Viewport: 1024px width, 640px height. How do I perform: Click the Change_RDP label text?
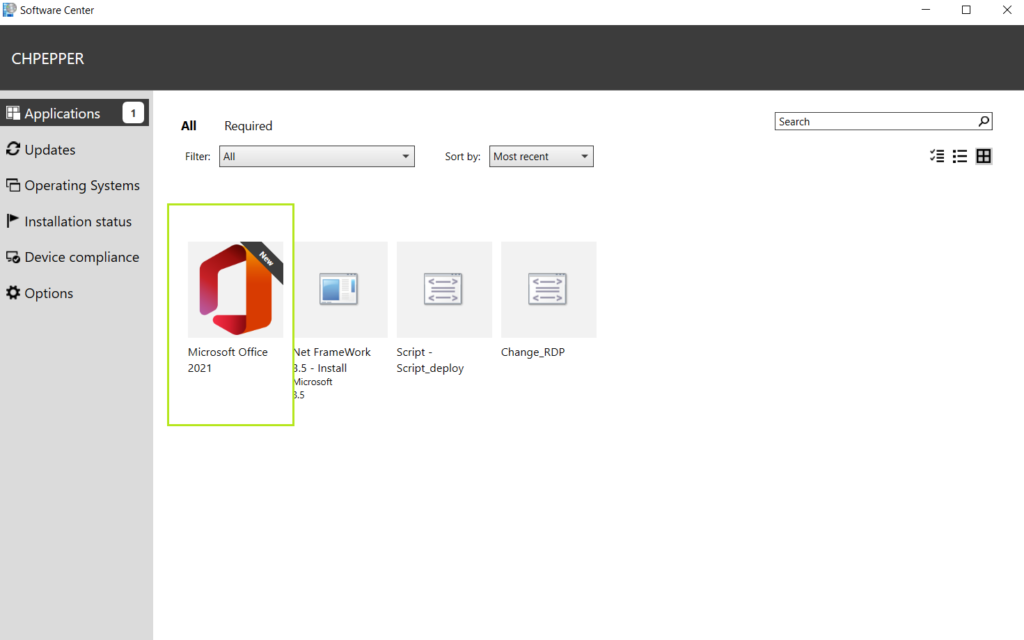pyautogui.click(x=533, y=352)
